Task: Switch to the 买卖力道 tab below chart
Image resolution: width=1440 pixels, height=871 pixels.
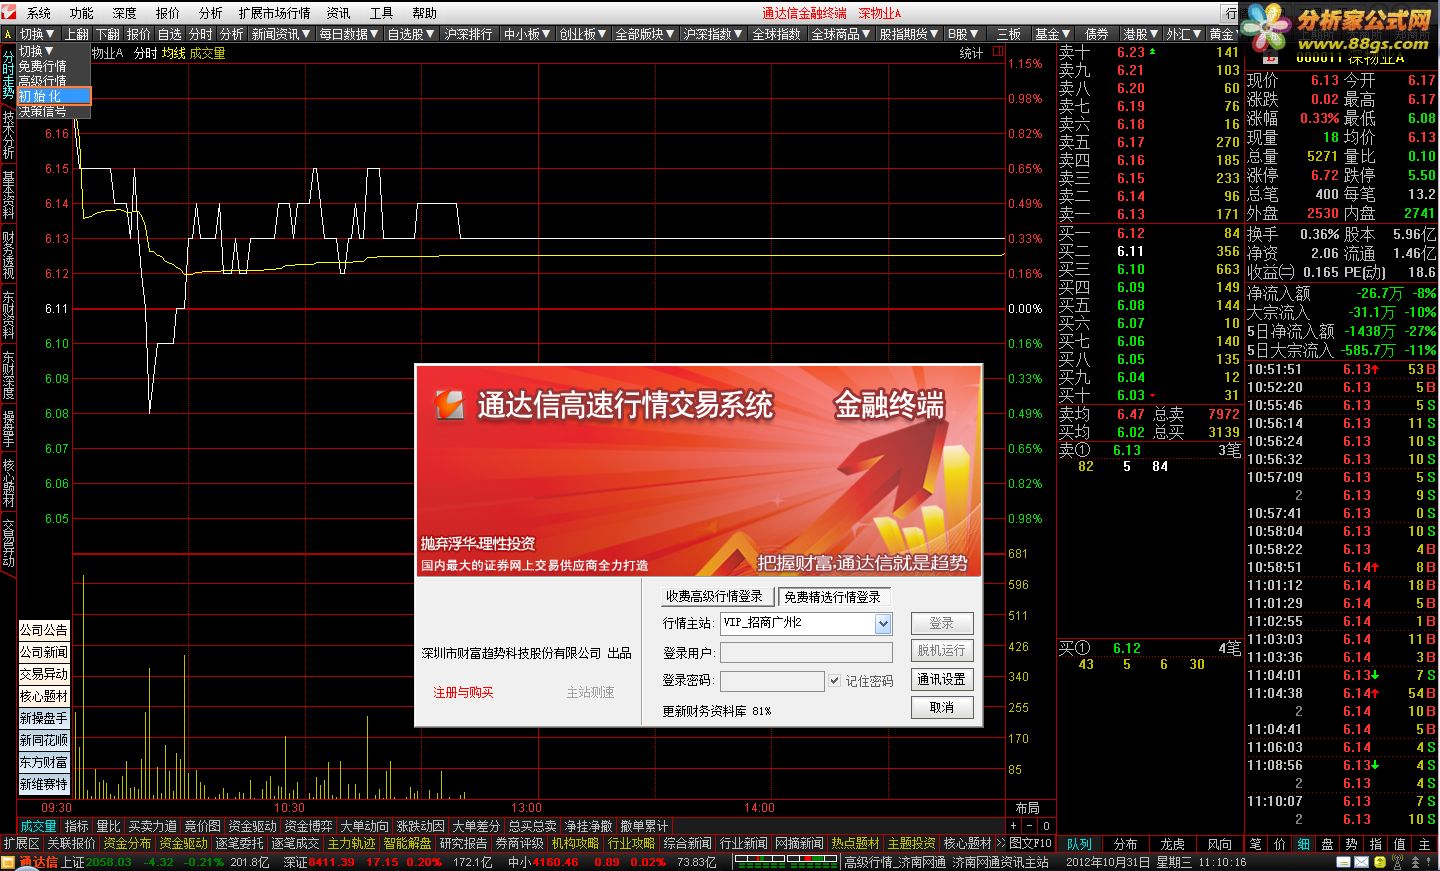Action: coord(152,826)
